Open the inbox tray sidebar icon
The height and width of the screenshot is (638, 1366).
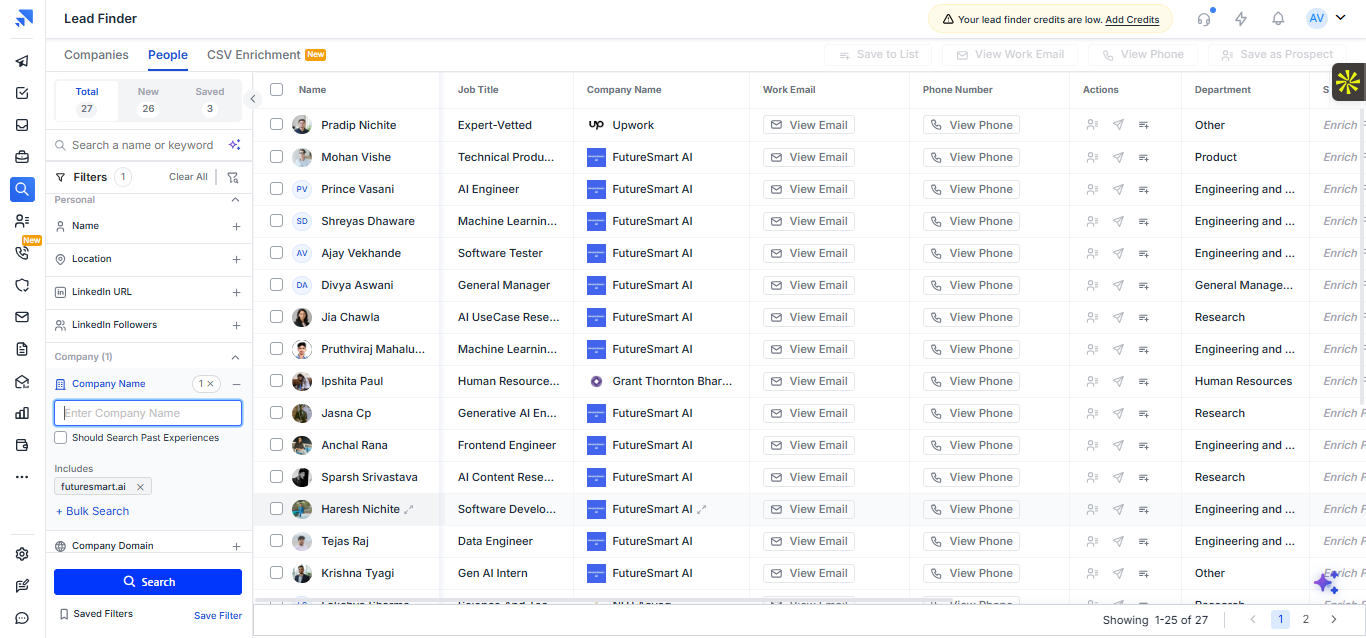[22, 125]
